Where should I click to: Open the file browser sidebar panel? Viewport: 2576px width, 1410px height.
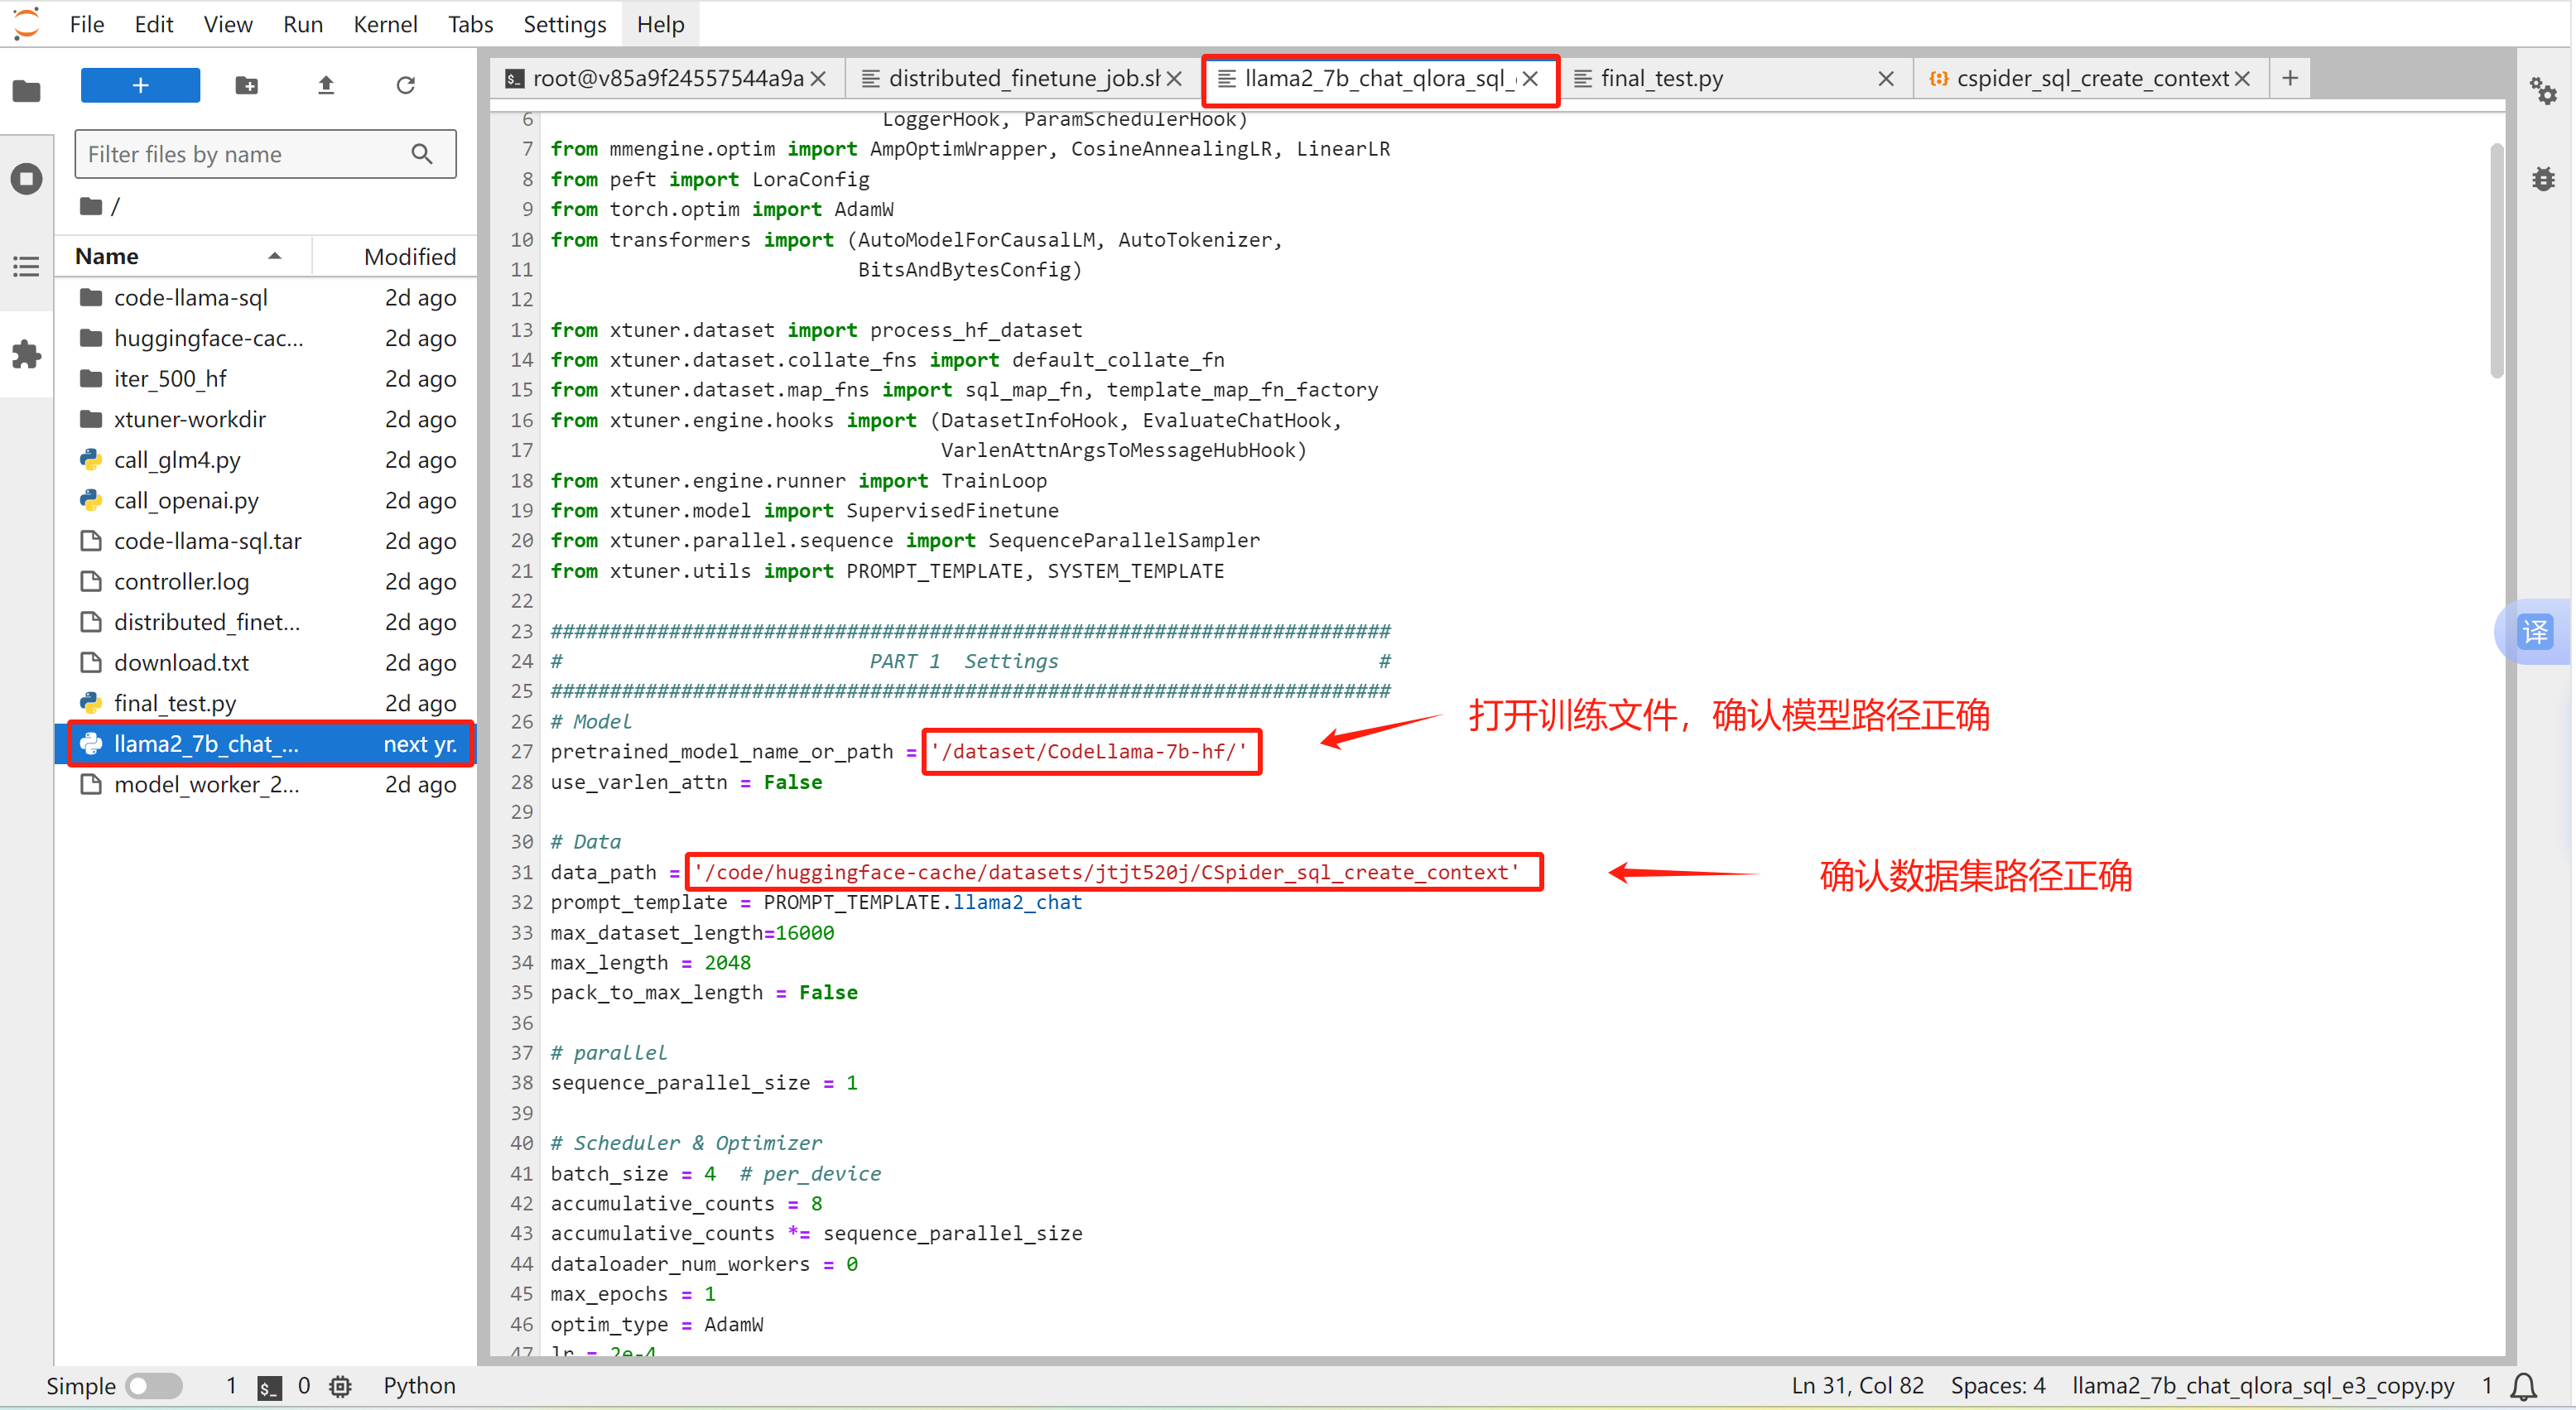[x=27, y=91]
